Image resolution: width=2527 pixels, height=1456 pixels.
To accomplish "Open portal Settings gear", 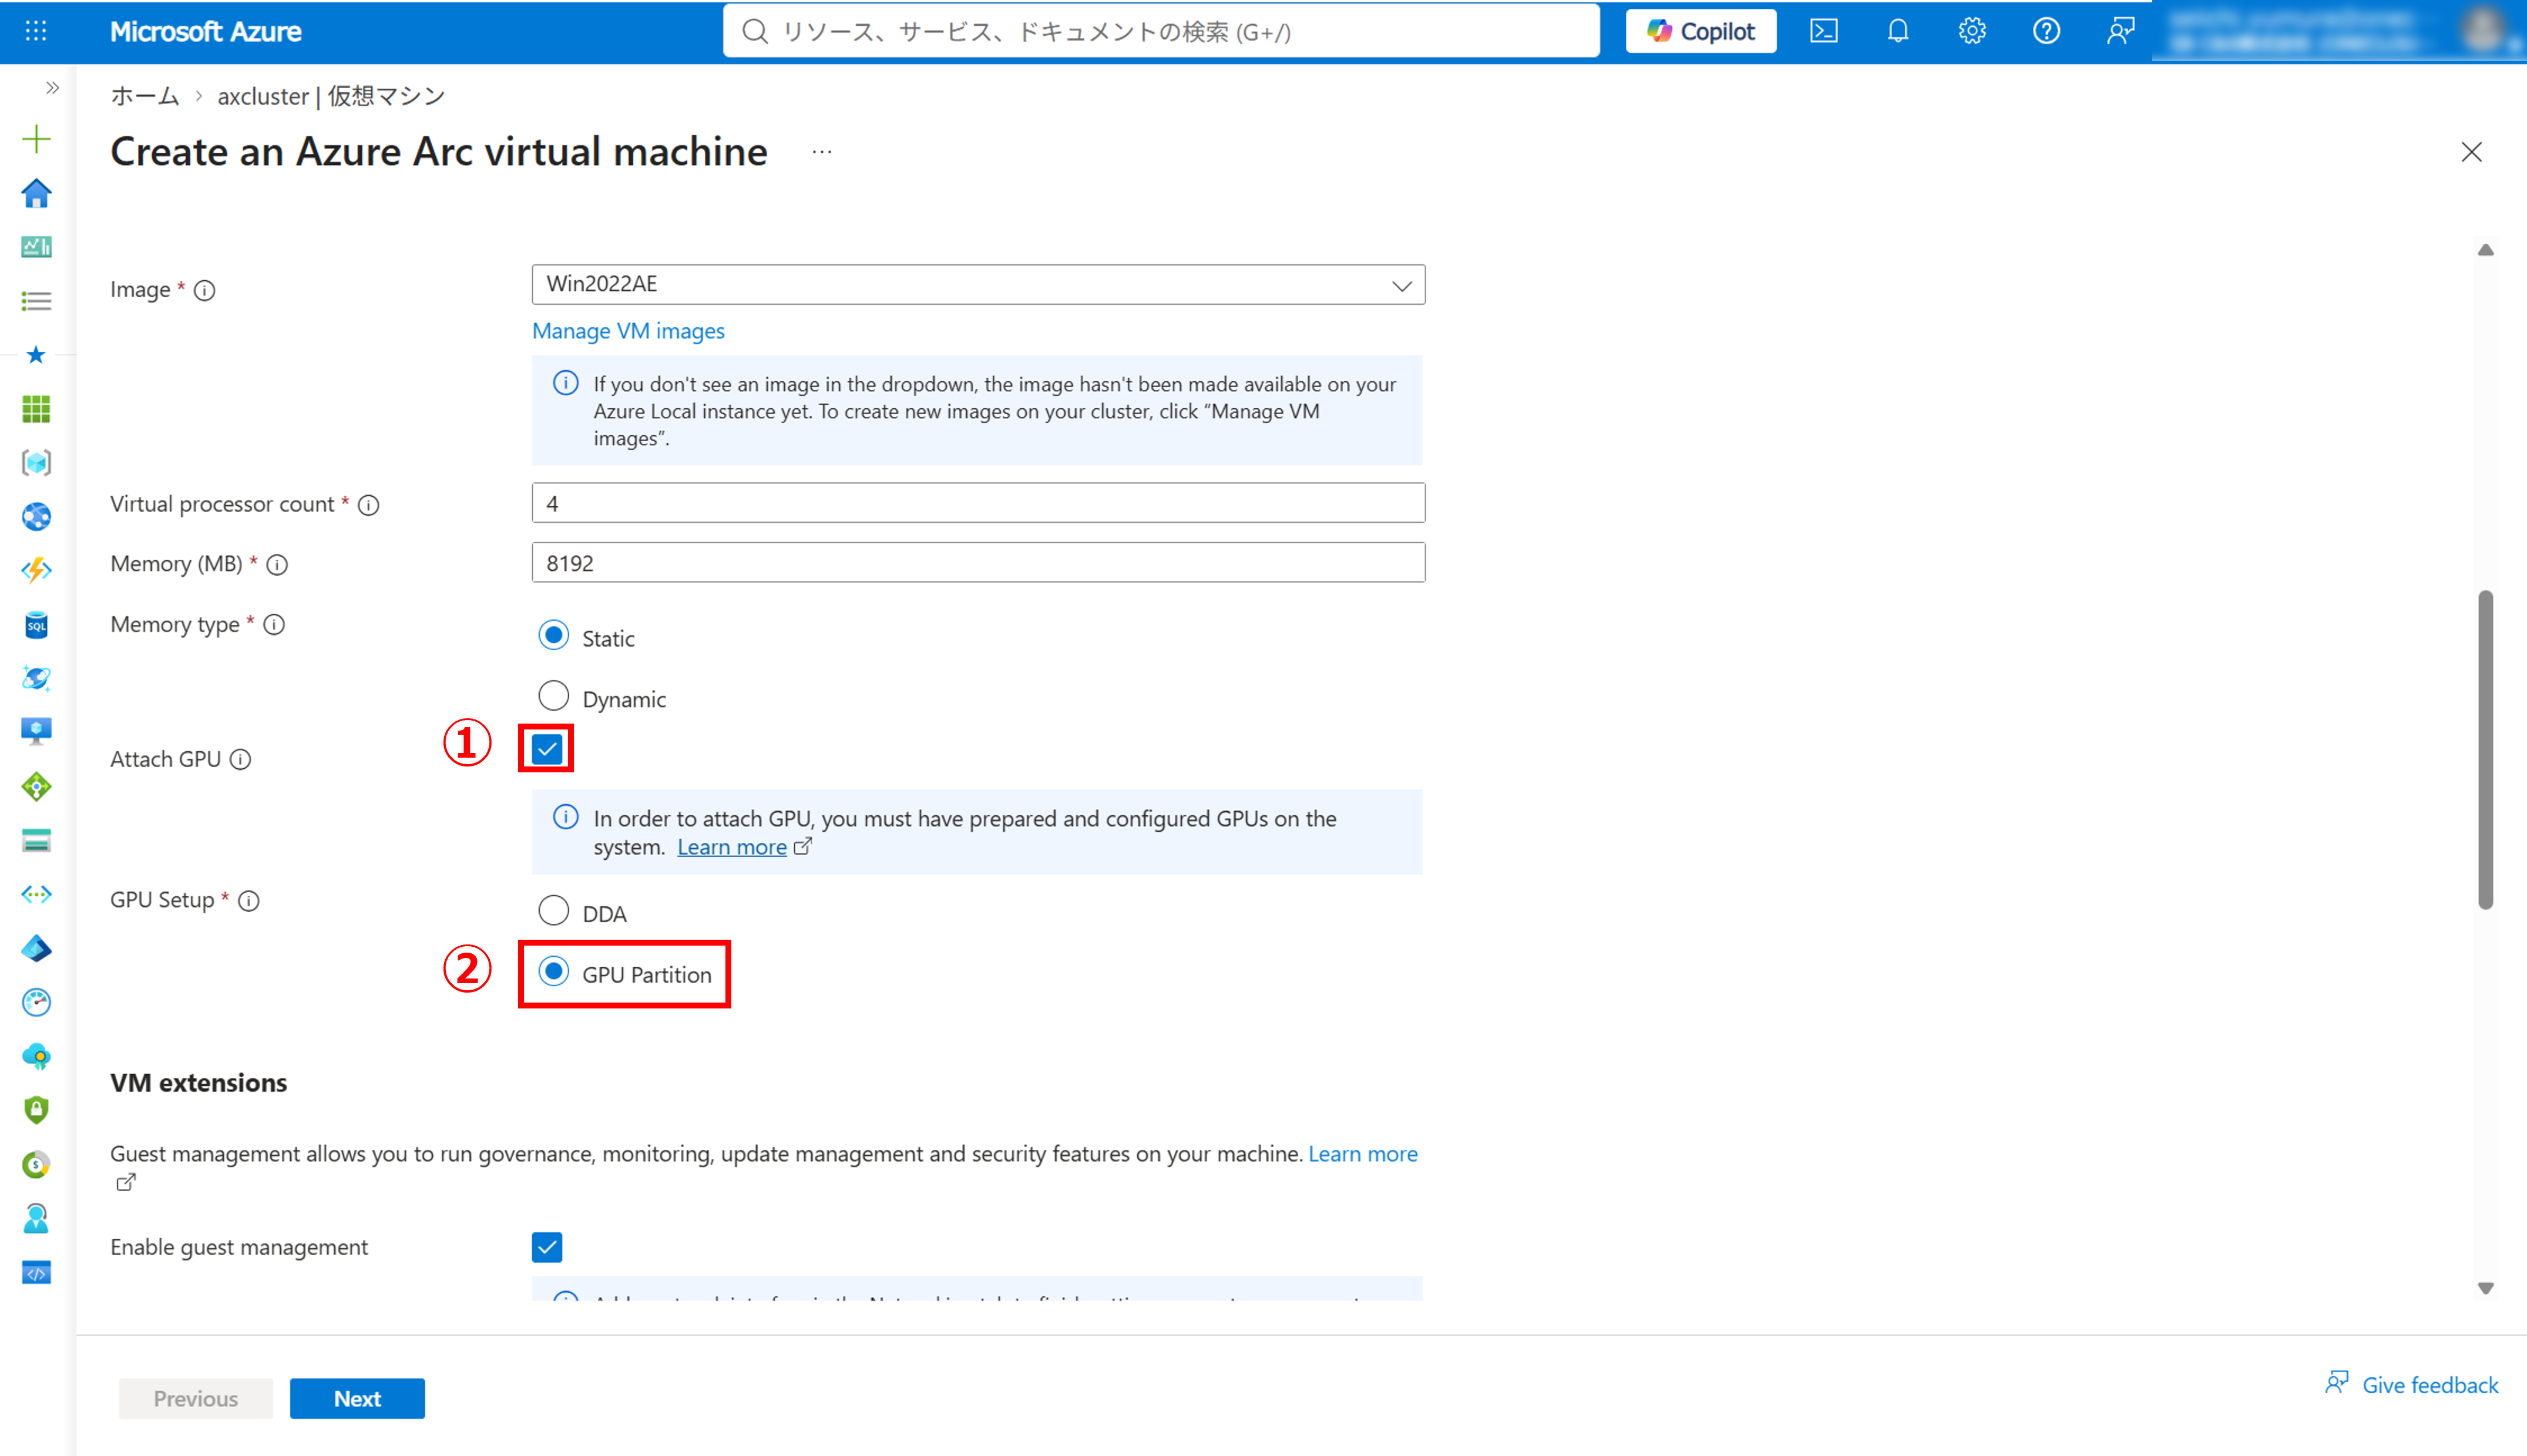I will pos(1972,31).
